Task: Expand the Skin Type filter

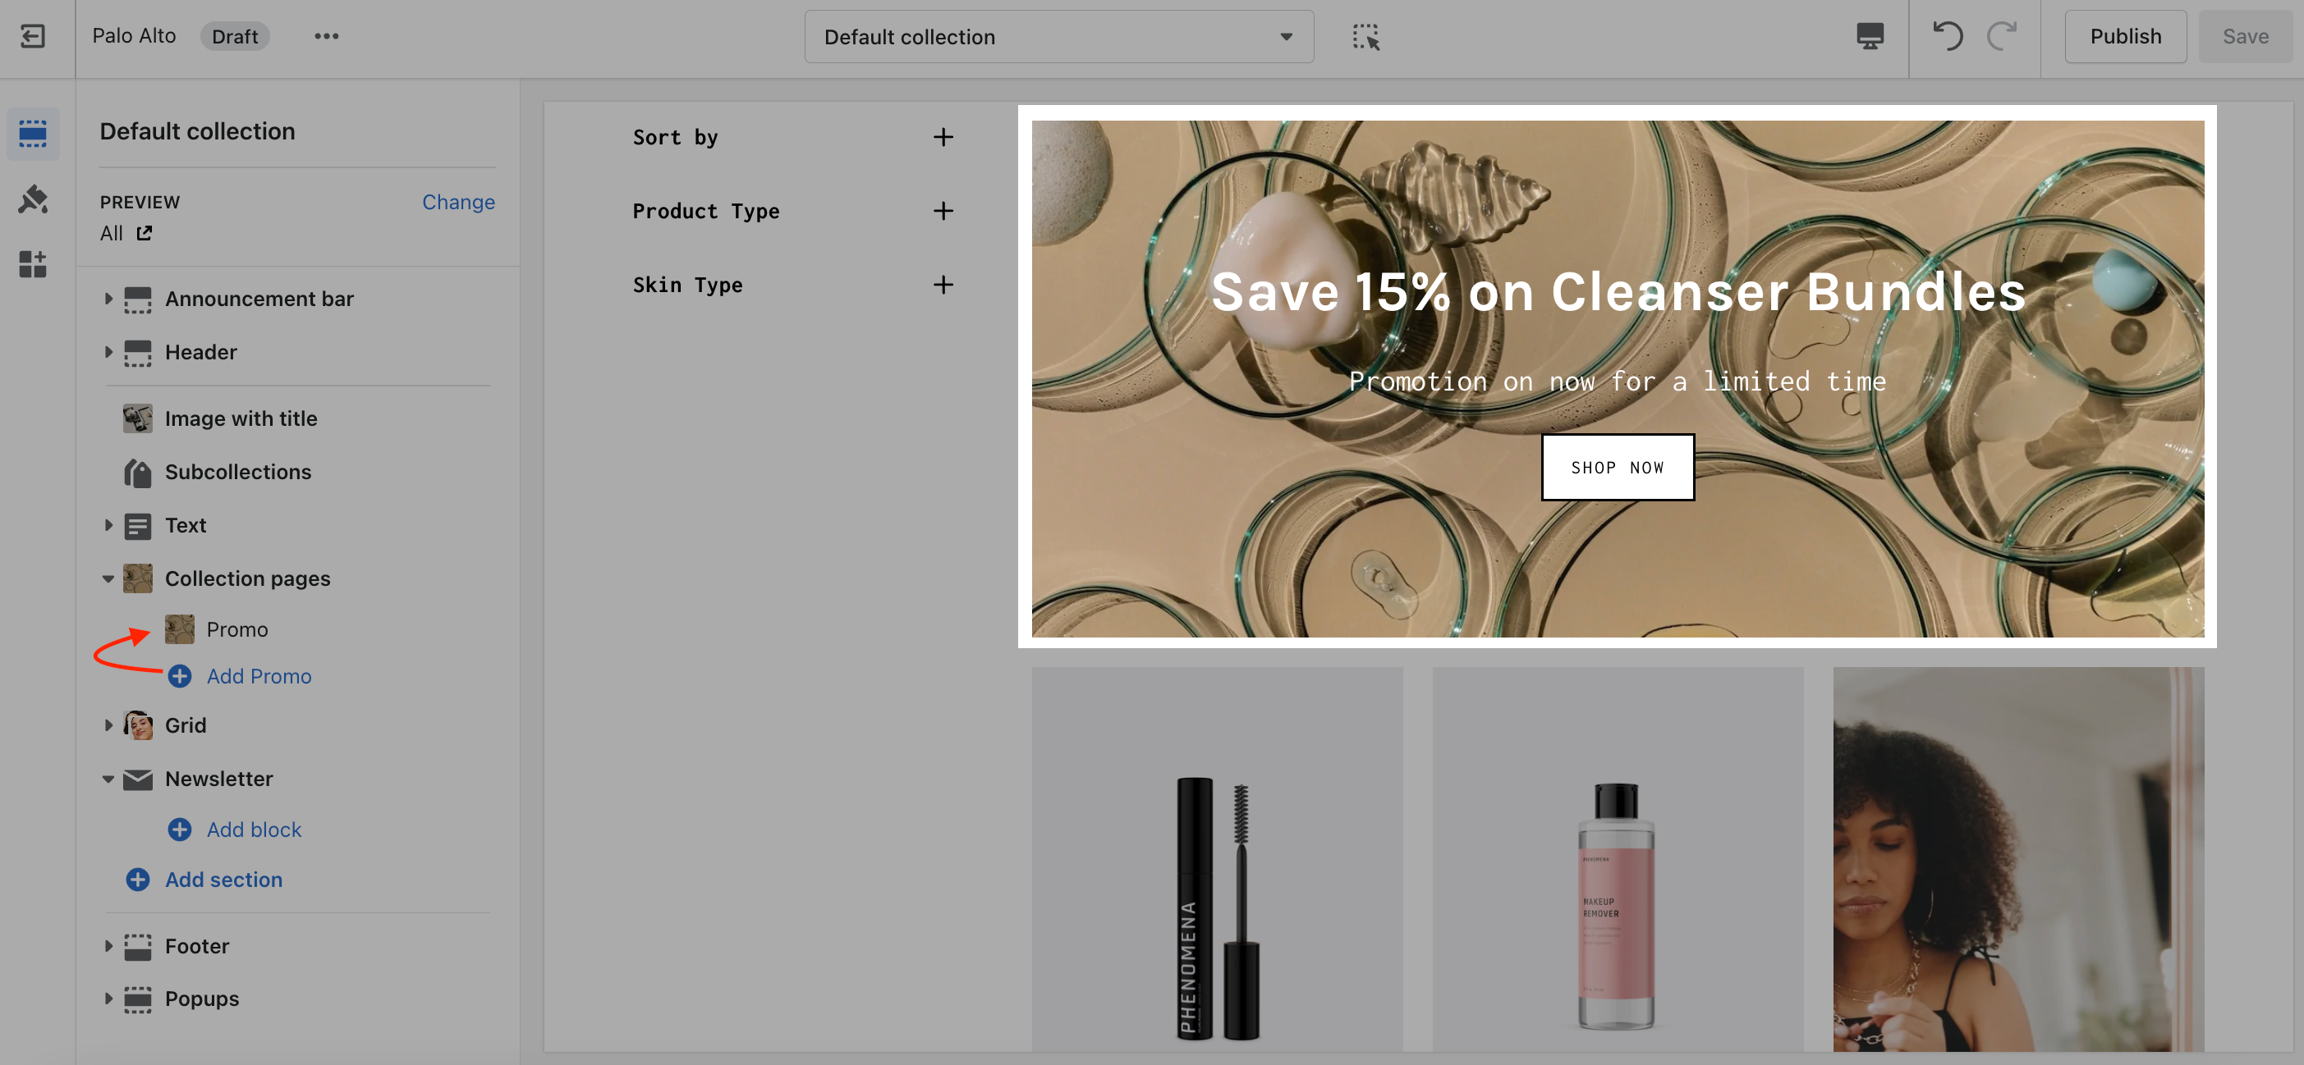Action: pyautogui.click(x=942, y=285)
